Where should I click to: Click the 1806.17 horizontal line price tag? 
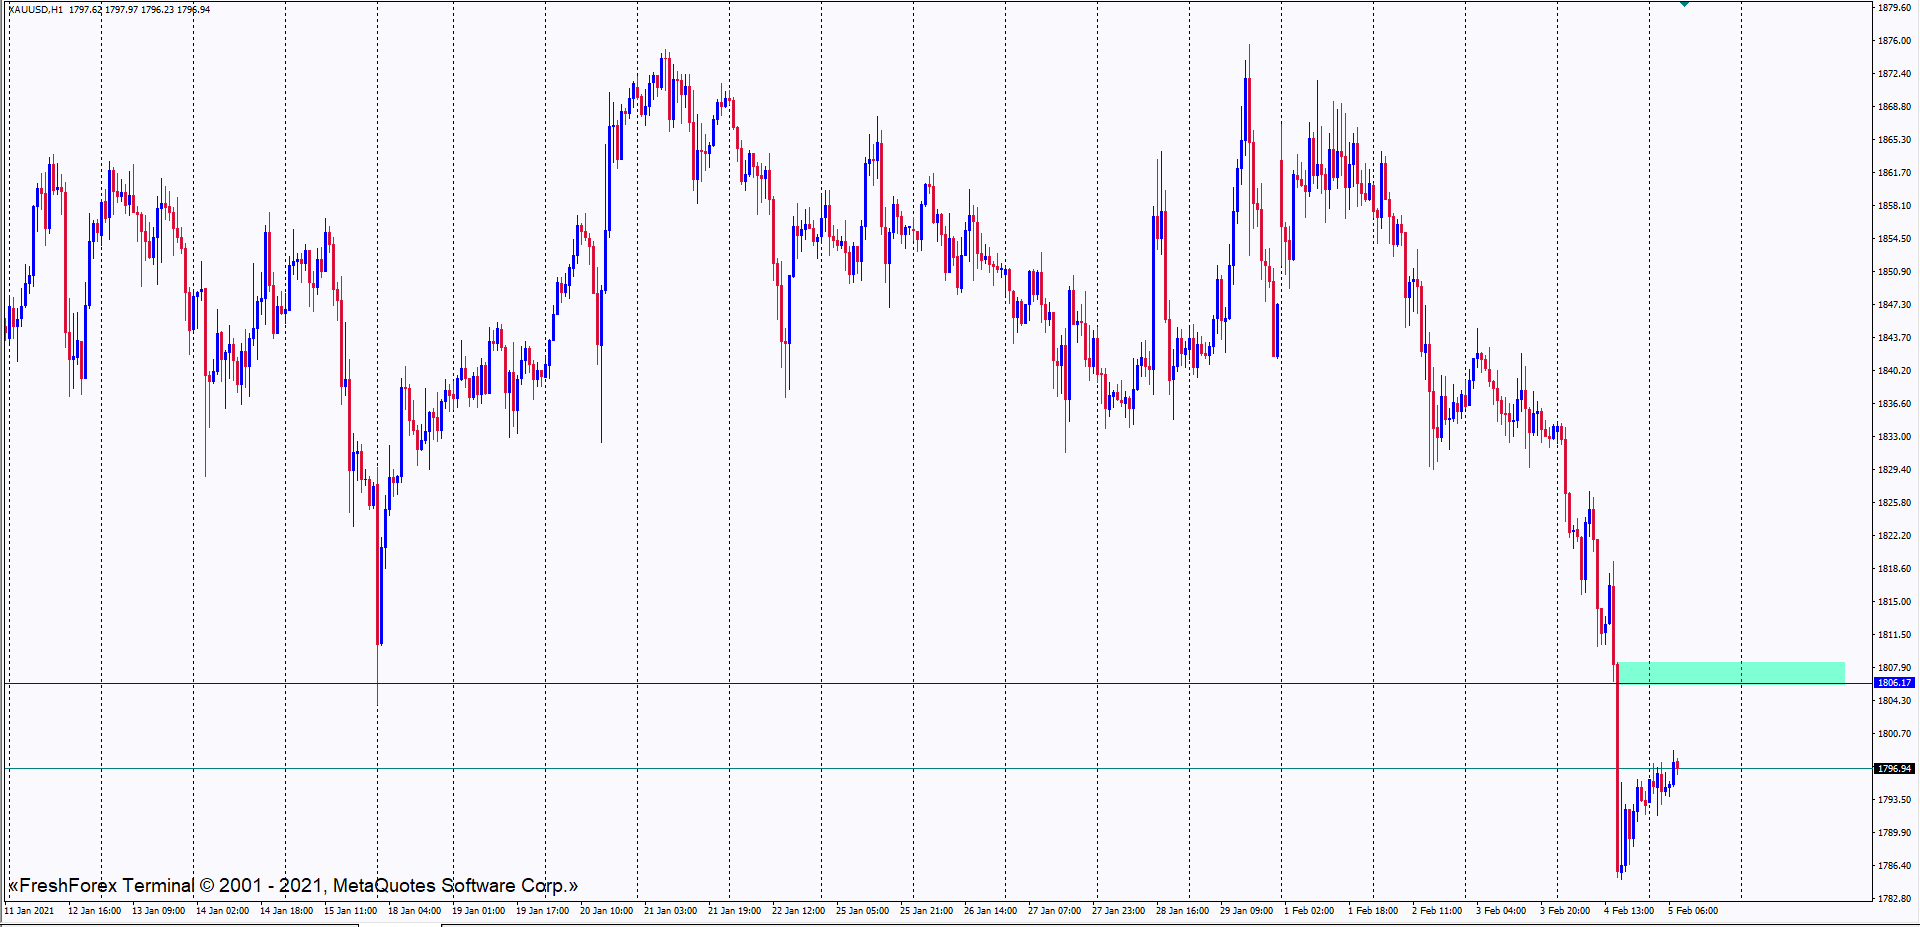point(1893,683)
